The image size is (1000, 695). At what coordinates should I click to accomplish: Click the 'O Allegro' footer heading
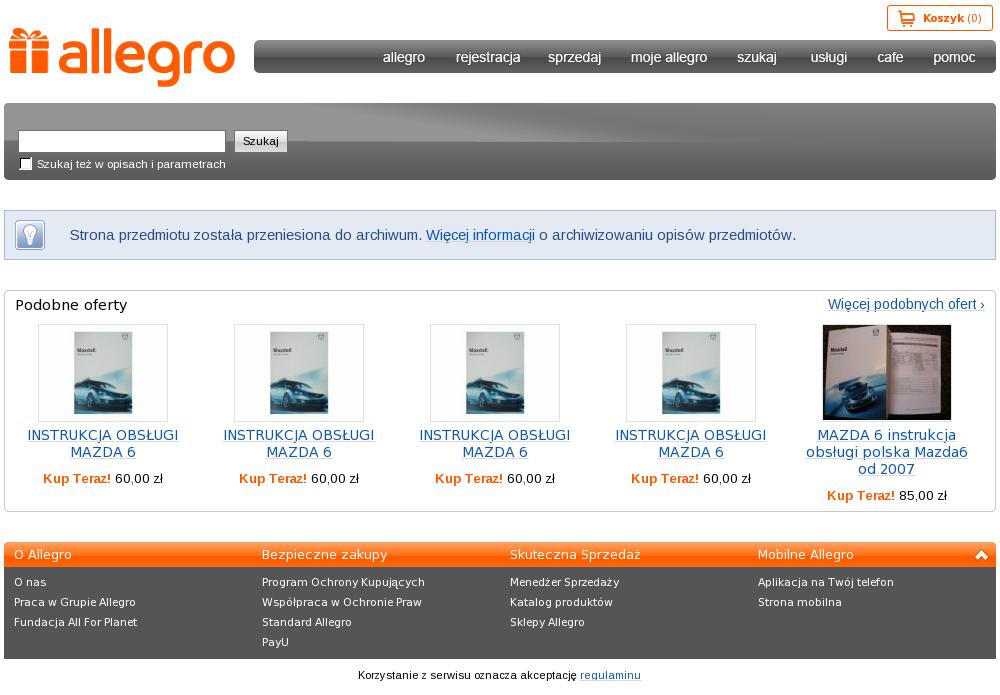(x=43, y=555)
